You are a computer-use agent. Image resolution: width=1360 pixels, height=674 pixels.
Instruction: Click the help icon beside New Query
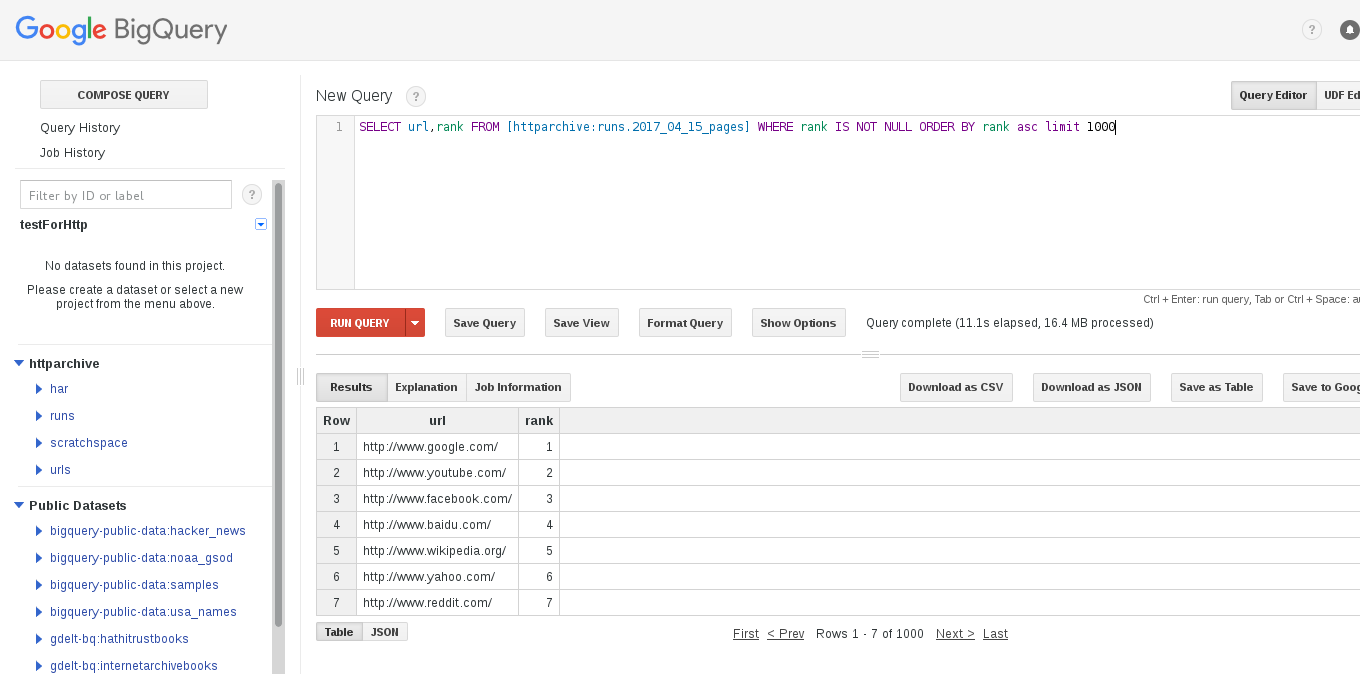(x=415, y=96)
